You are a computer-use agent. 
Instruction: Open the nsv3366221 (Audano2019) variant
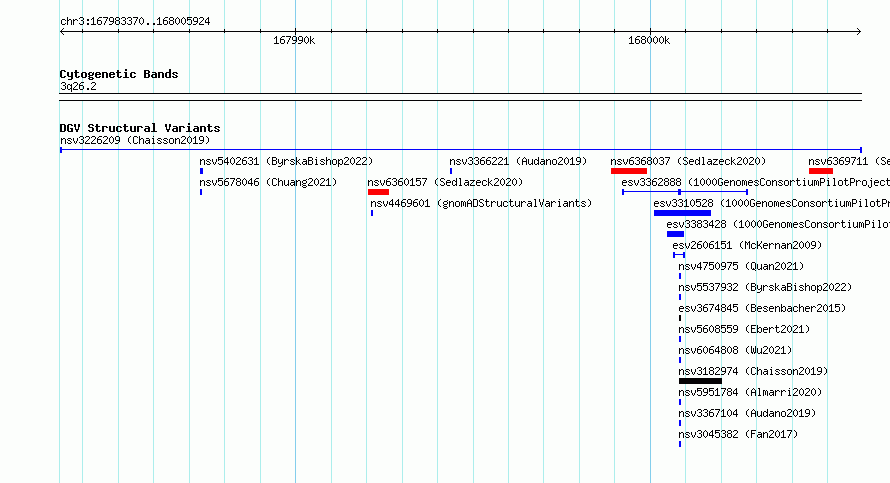point(518,161)
